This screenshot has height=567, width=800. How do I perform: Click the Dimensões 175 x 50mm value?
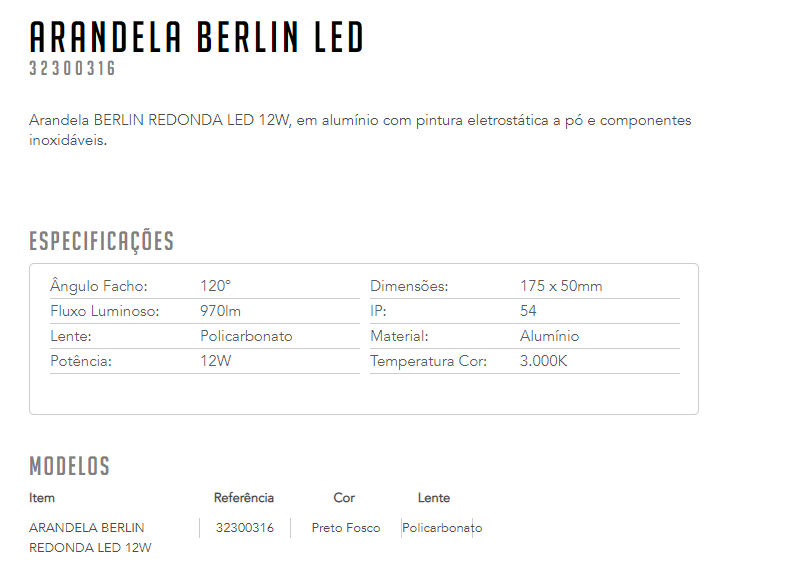pyautogui.click(x=561, y=286)
